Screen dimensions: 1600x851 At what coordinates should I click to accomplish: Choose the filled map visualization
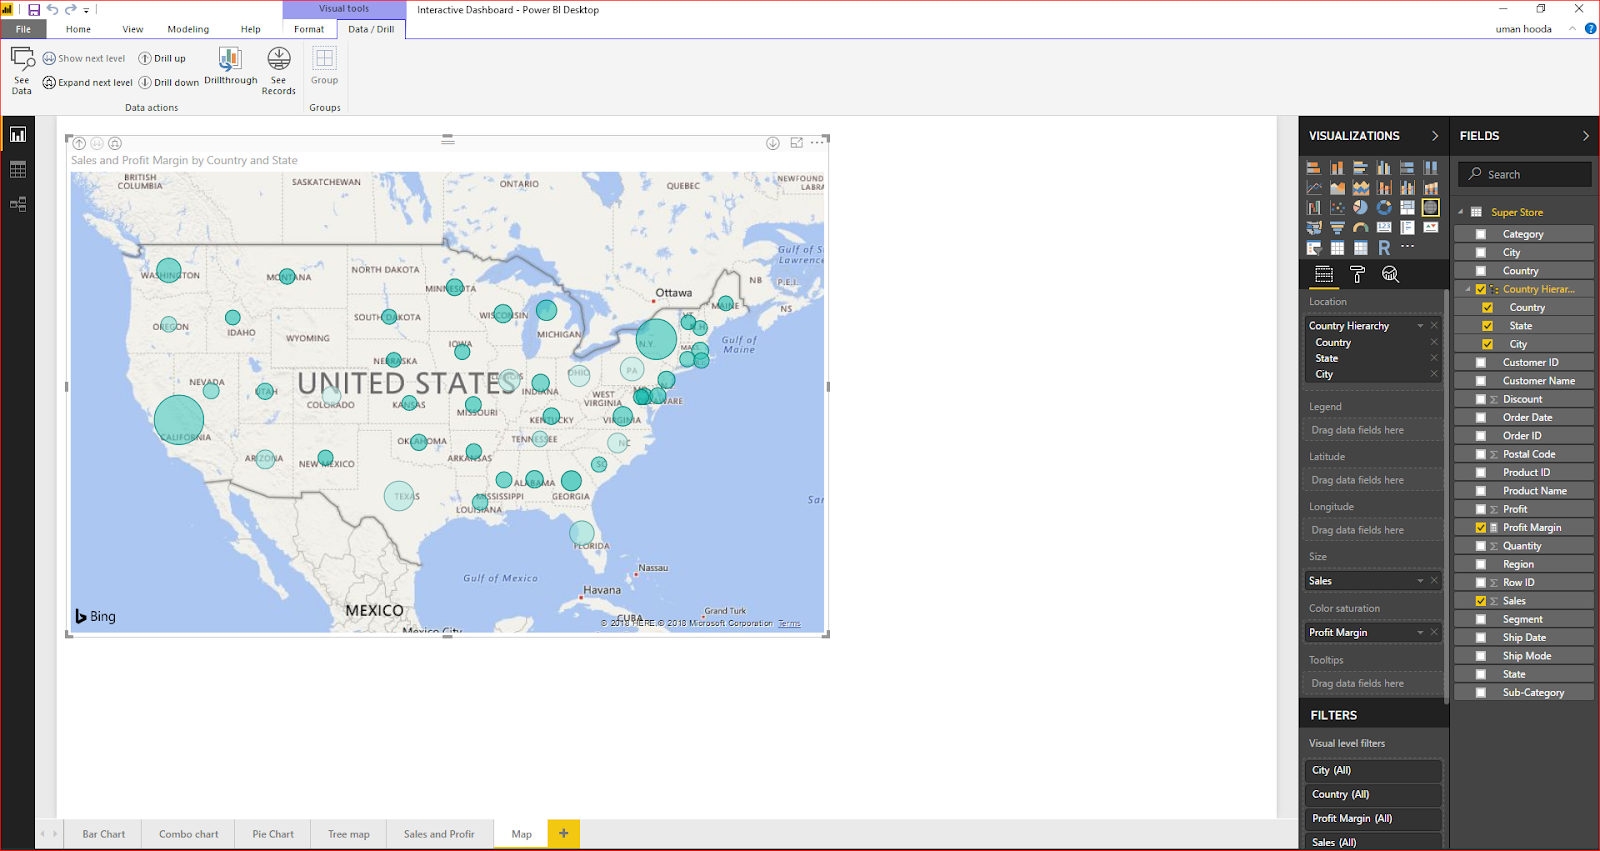pos(1314,228)
